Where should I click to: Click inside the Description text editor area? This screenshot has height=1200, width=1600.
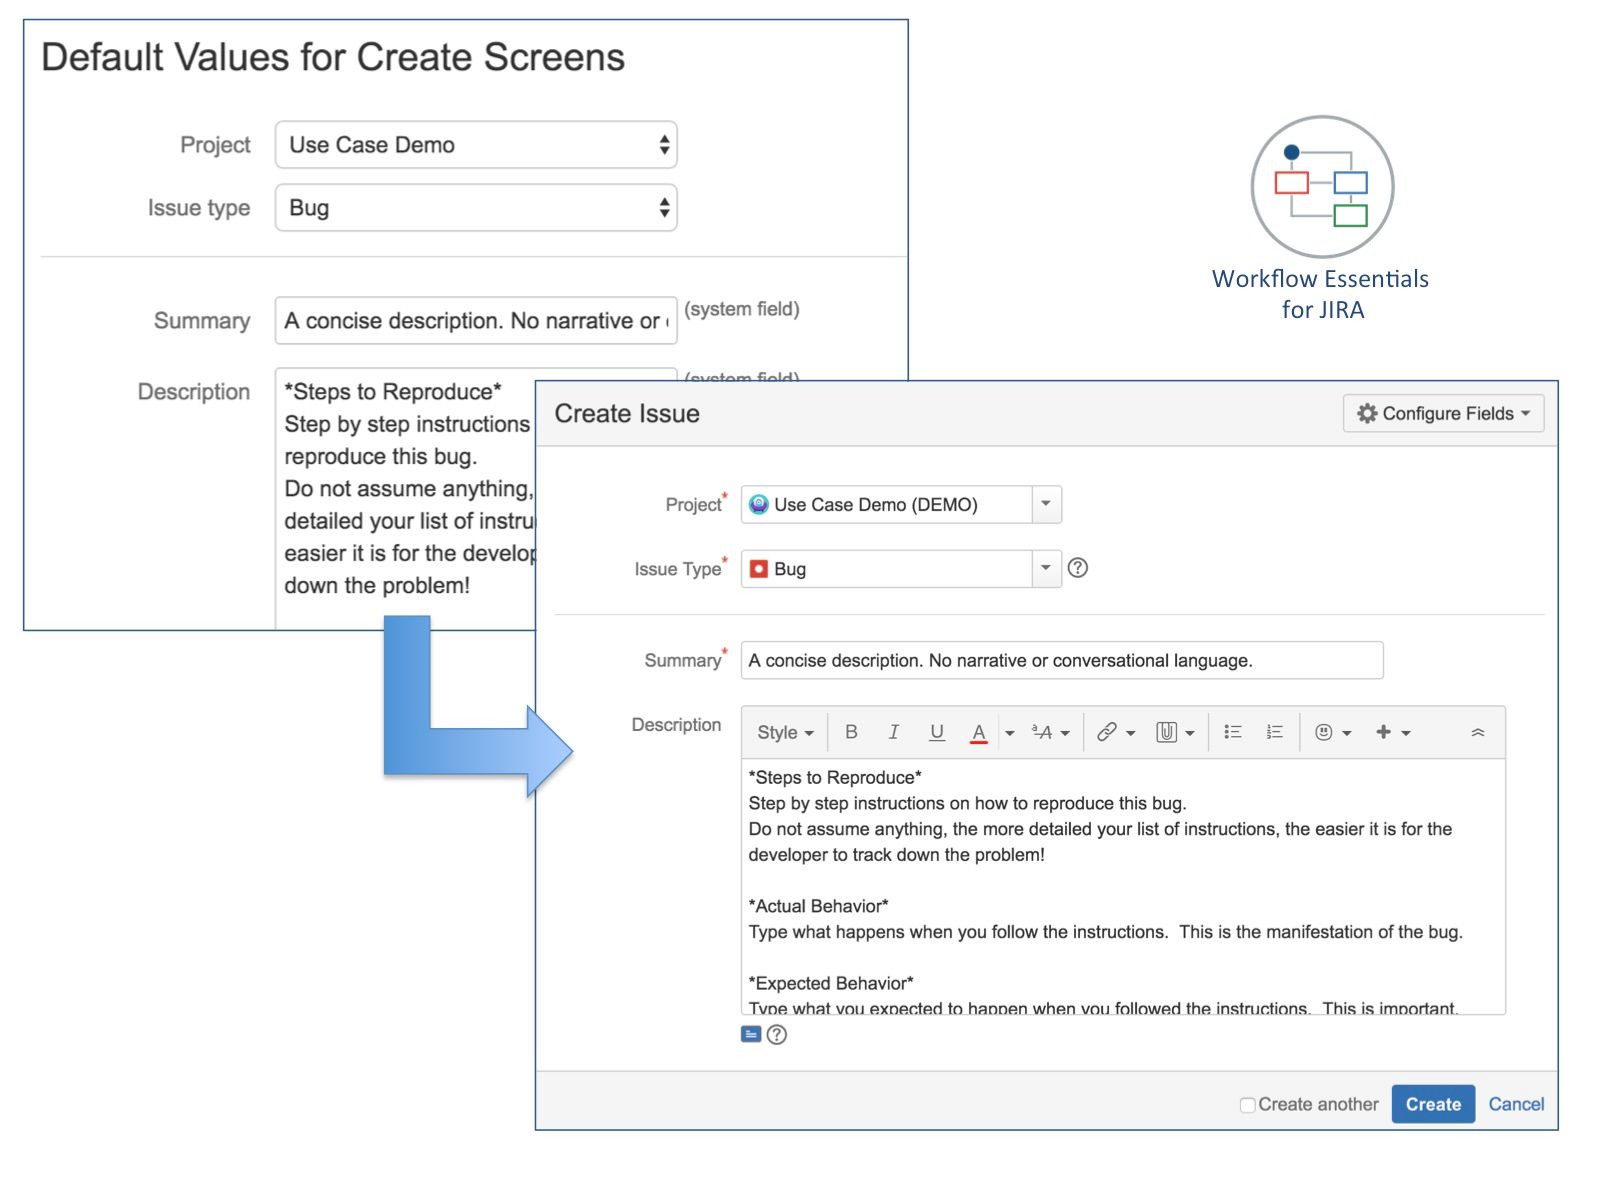click(1123, 887)
